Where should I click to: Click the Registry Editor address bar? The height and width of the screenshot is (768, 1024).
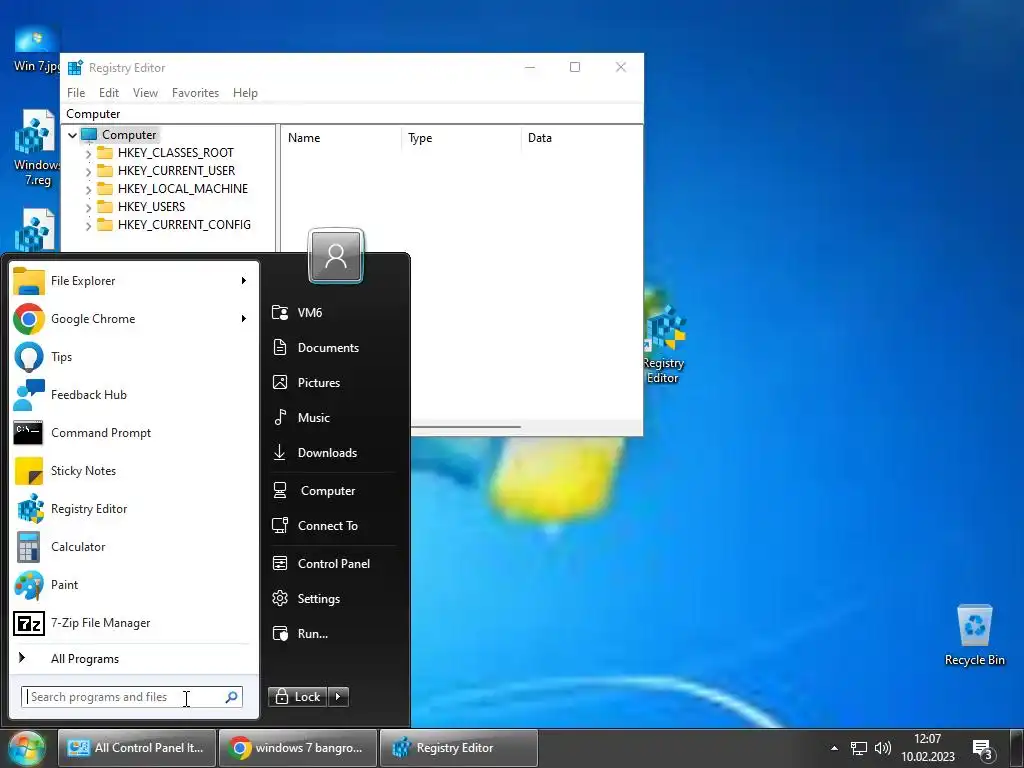pos(351,114)
